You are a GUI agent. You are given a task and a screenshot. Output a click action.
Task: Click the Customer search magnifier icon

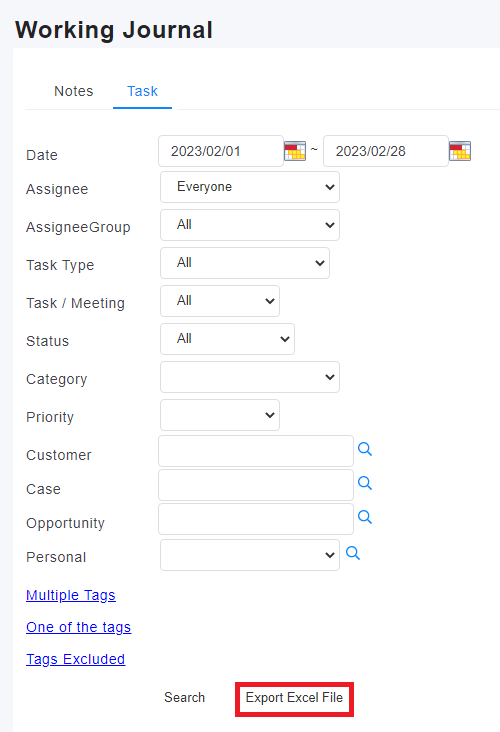[365, 449]
